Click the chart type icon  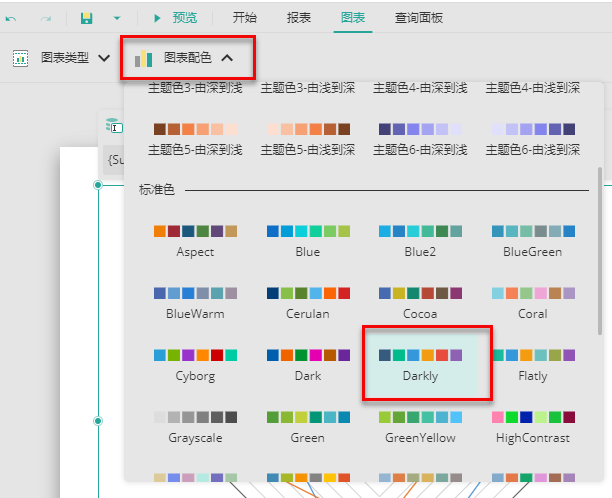(x=20, y=58)
